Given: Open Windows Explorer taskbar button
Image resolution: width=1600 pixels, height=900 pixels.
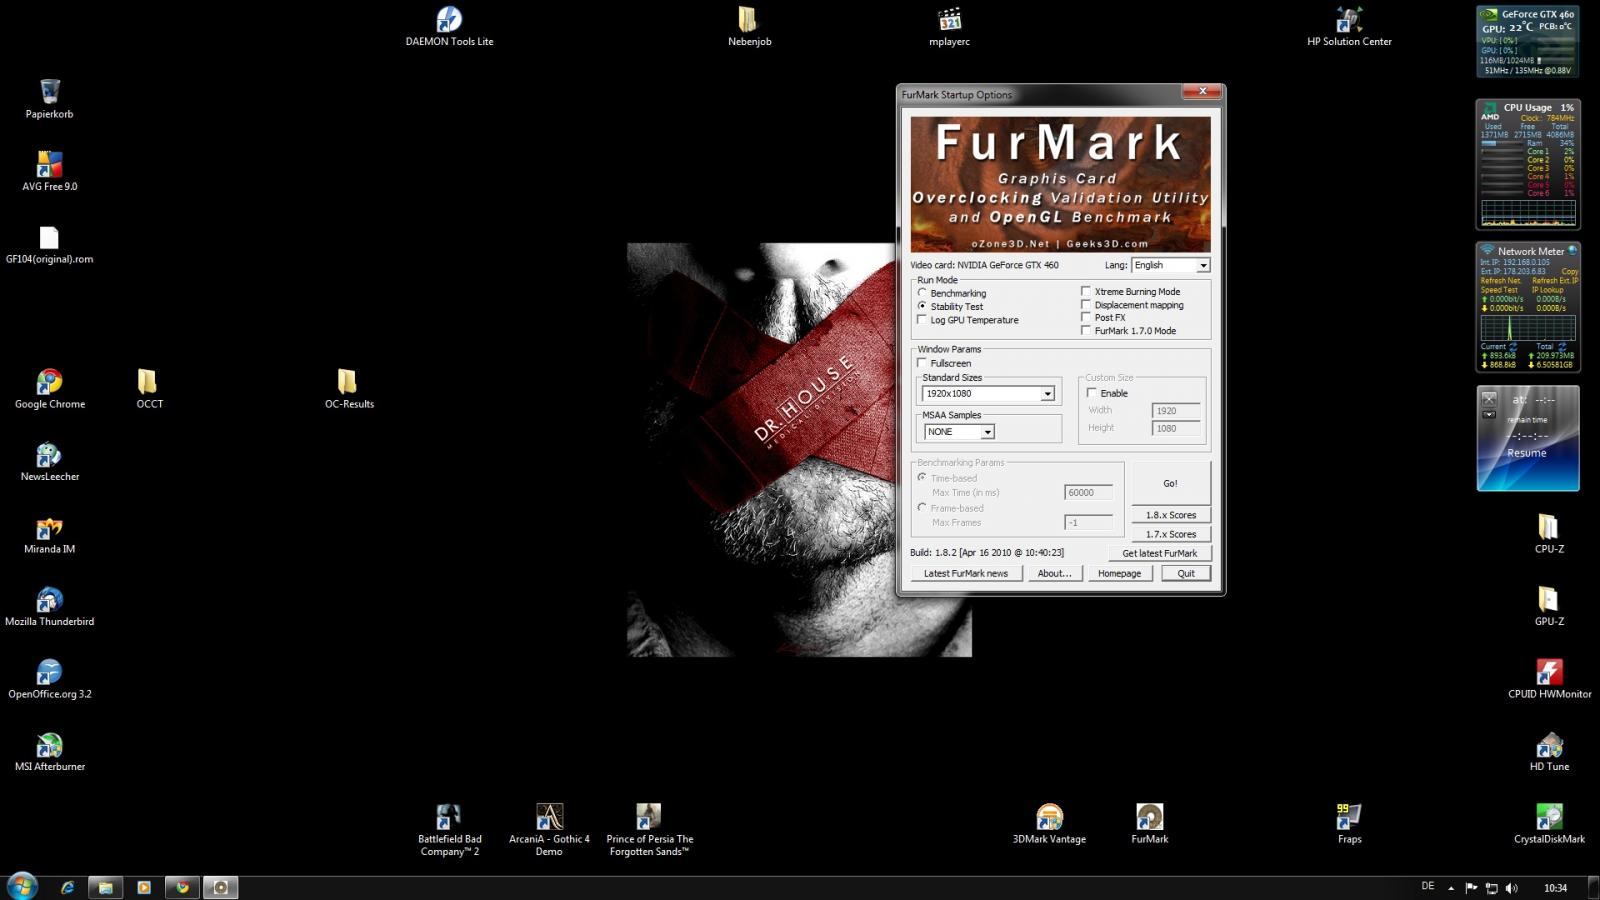Looking at the screenshot, I should pyautogui.click(x=105, y=887).
